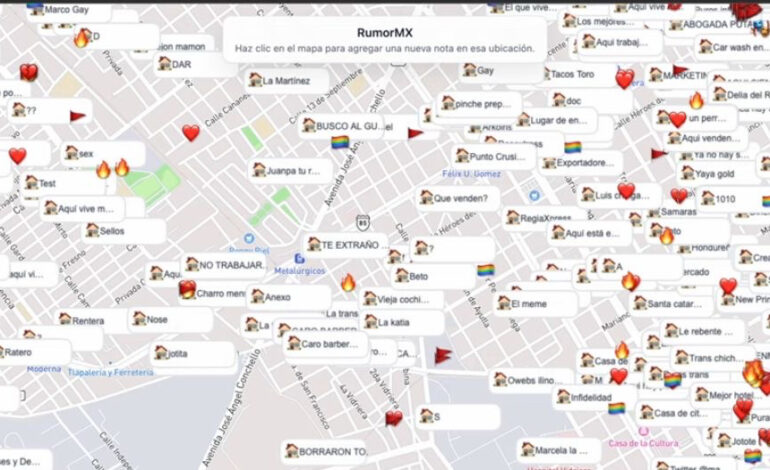Image resolution: width=770 pixels, height=470 pixels.
Task: Open the 'La katia' note
Action: click(403, 323)
